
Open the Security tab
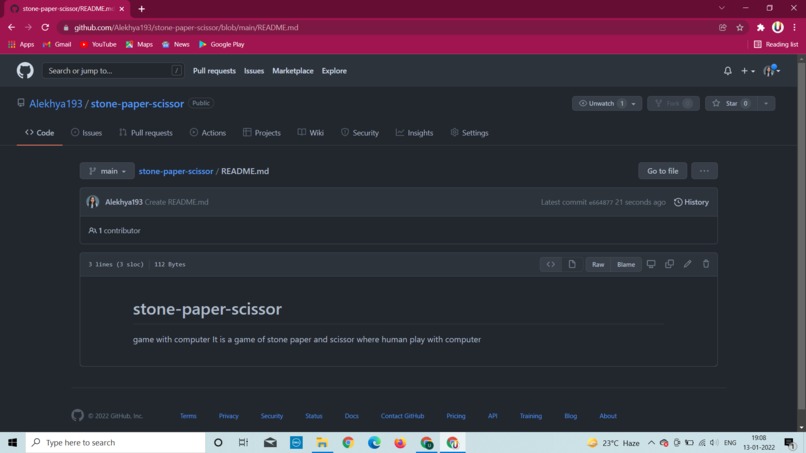pyautogui.click(x=360, y=133)
